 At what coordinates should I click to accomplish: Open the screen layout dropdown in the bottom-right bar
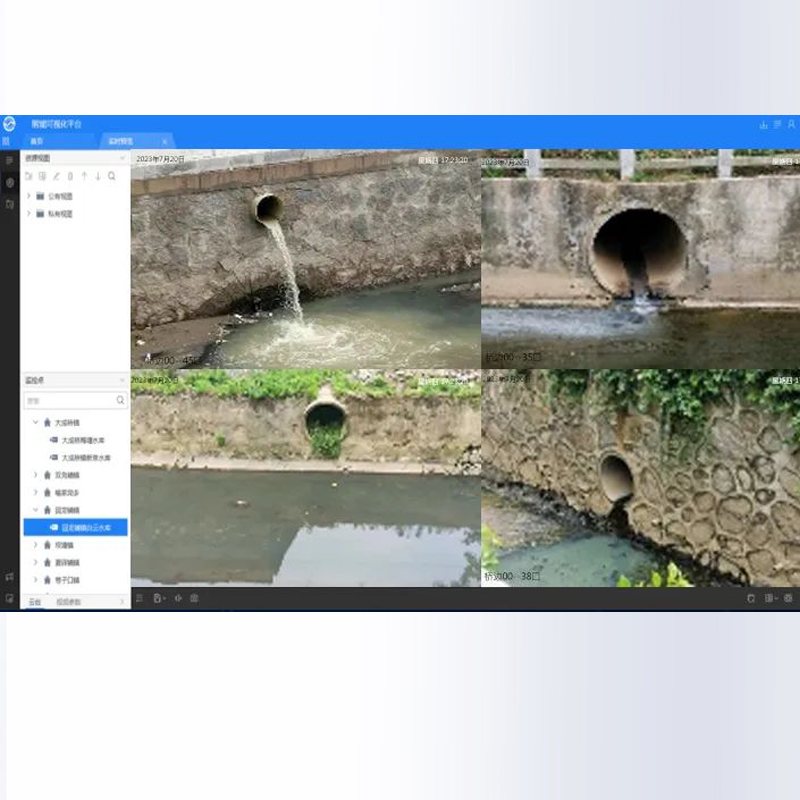(x=771, y=598)
